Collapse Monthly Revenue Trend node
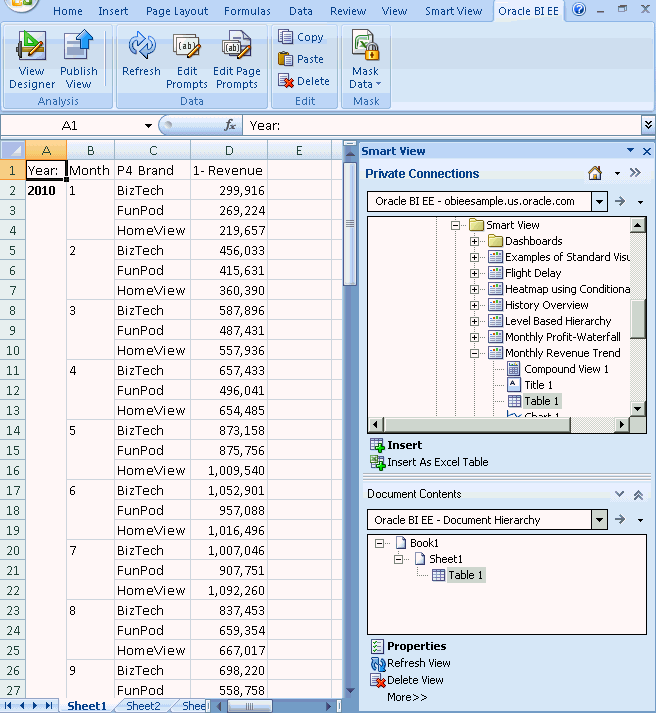This screenshot has width=656, height=713. point(474,353)
